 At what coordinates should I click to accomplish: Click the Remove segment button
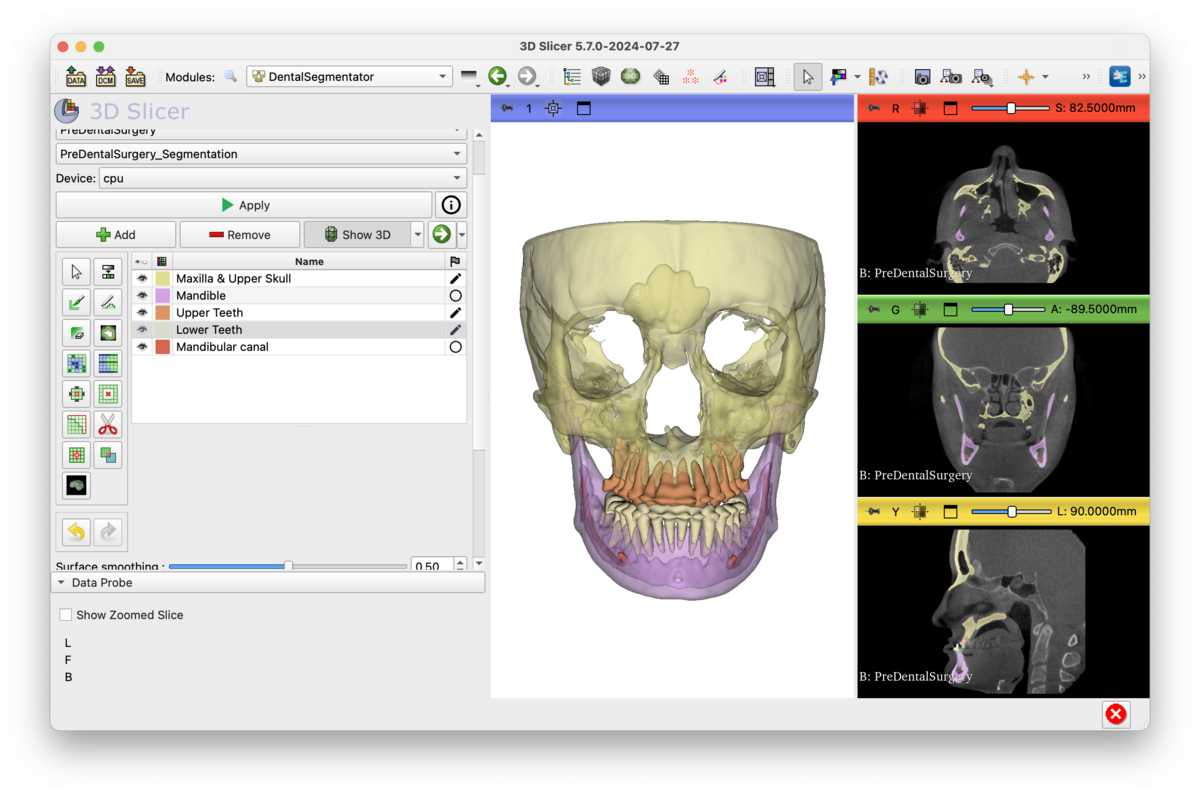pyautogui.click(x=240, y=235)
